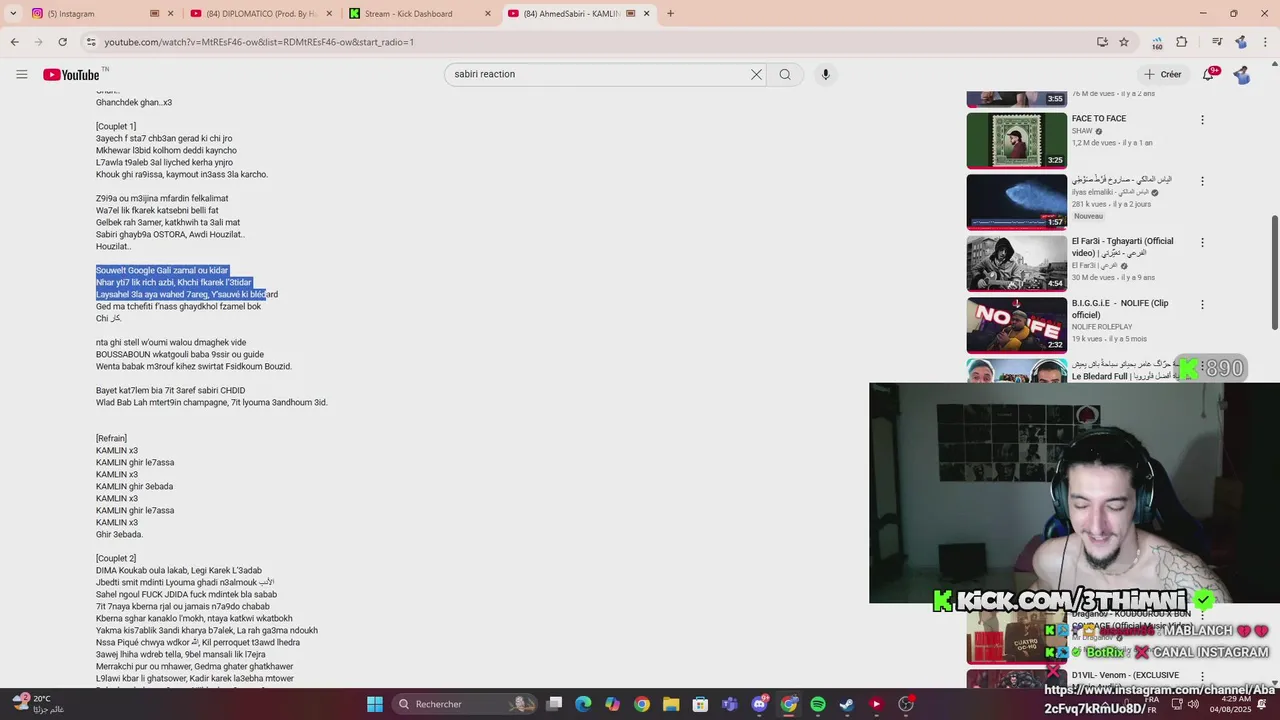Open Discord from taskbar
This screenshot has height=720, width=1280.
pos(759,704)
